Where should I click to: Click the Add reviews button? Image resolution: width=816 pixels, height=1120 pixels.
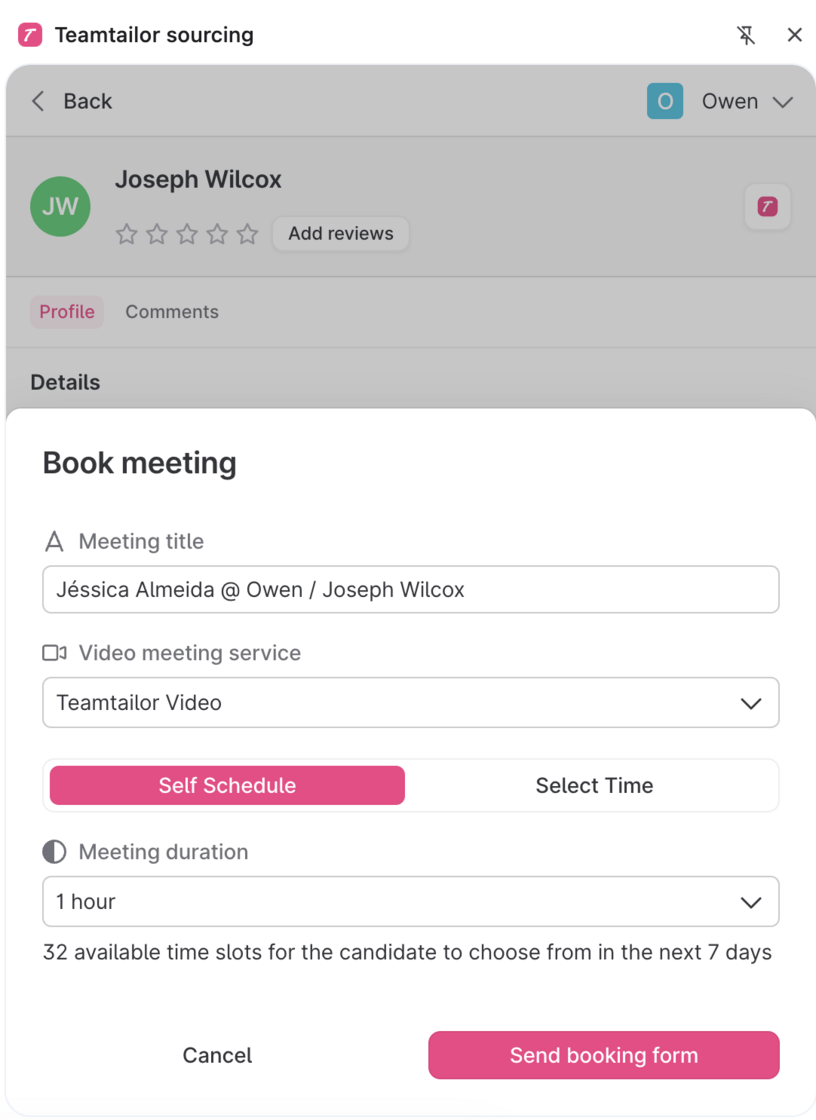(341, 234)
